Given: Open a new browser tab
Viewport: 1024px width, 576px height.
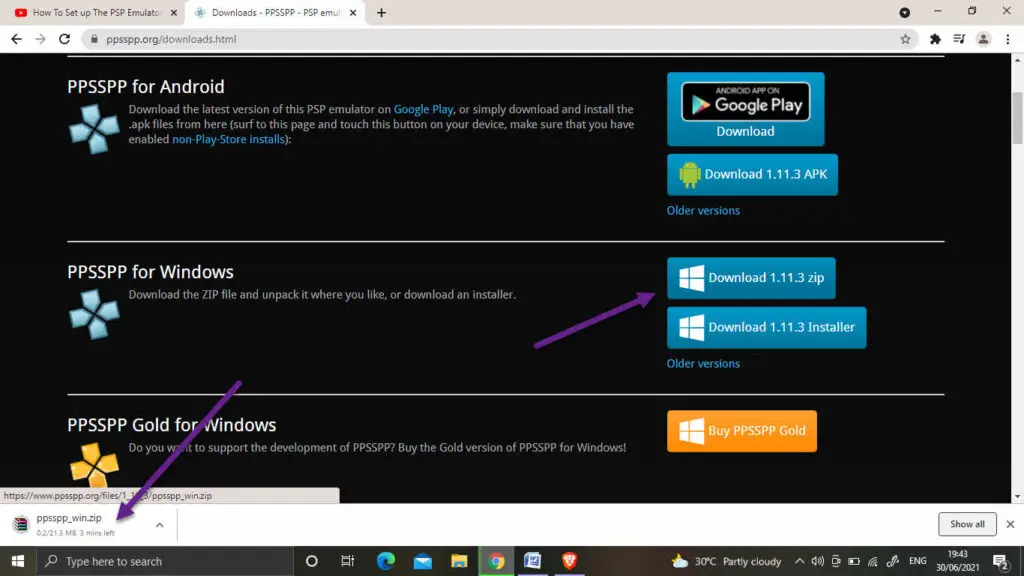Looking at the screenshot, I should [x=381, y=12].
